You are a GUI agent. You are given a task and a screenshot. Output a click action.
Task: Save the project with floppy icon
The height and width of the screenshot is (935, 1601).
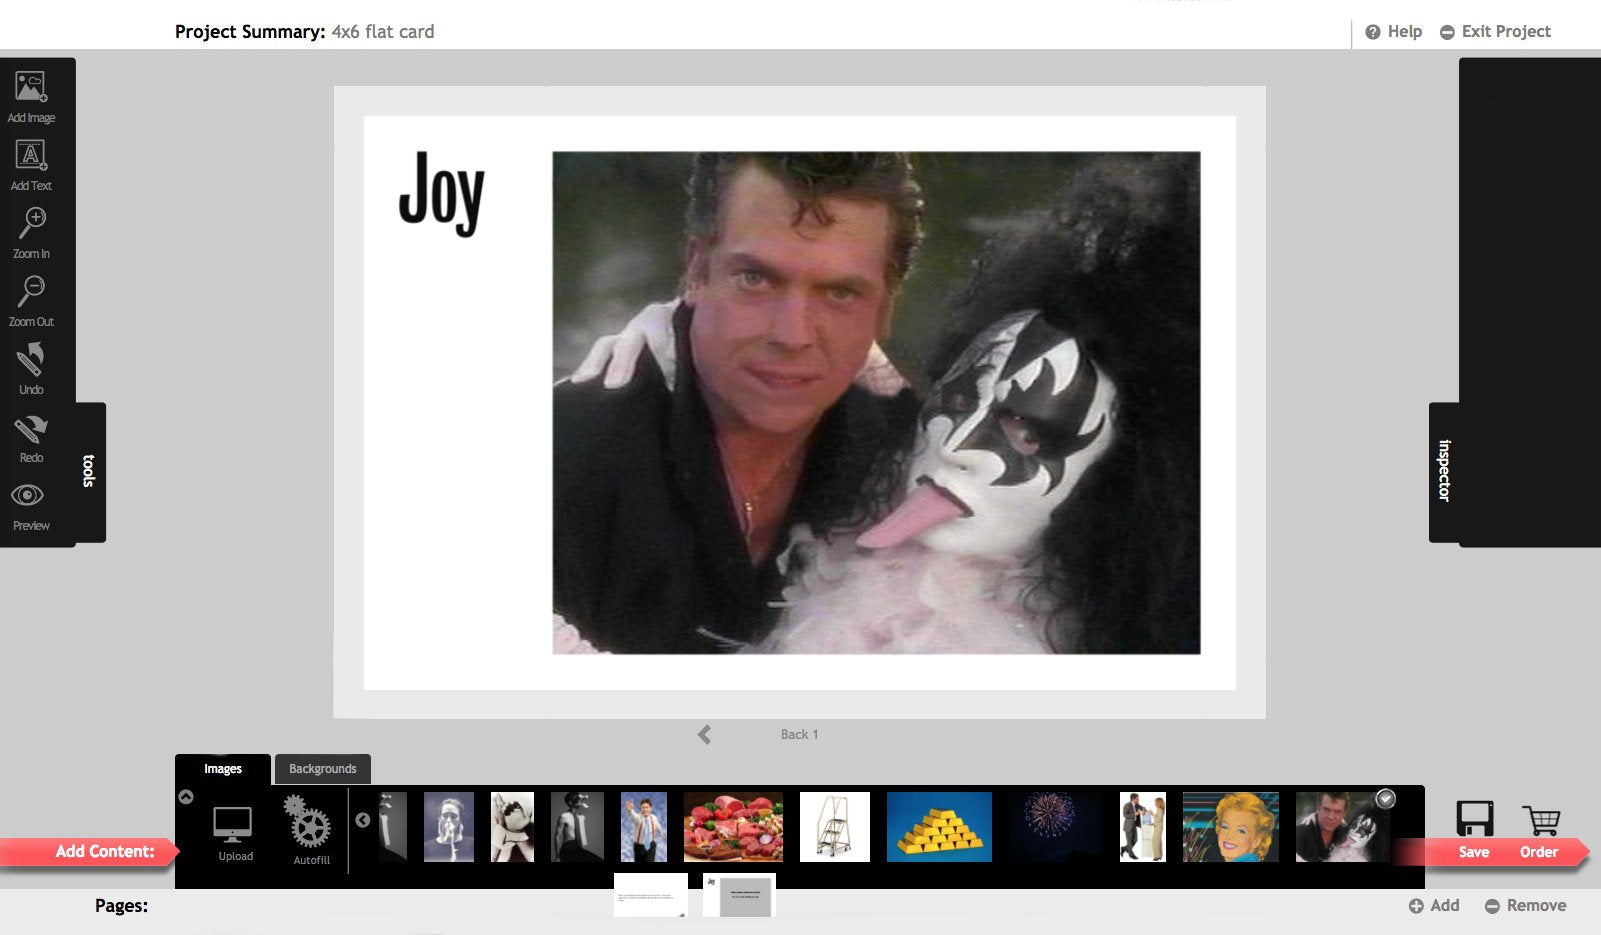1474,819
